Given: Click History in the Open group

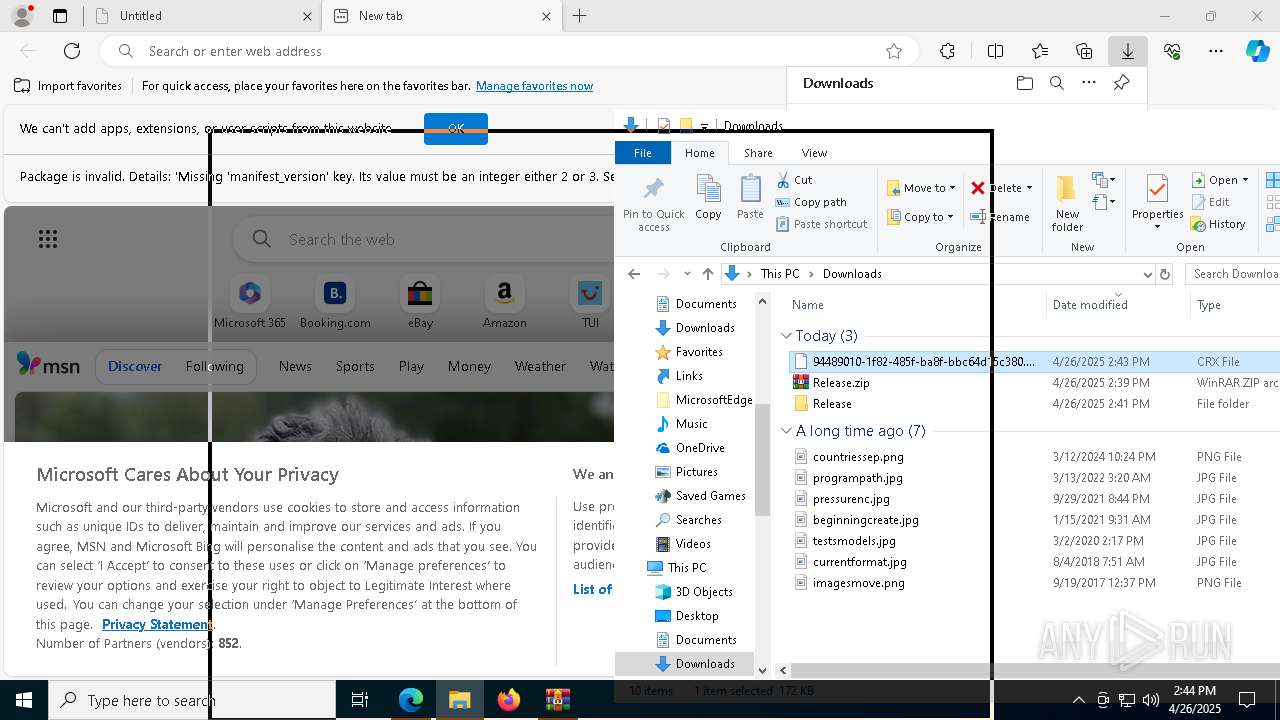Looking at the screenshot, I should pos(1218,224).
